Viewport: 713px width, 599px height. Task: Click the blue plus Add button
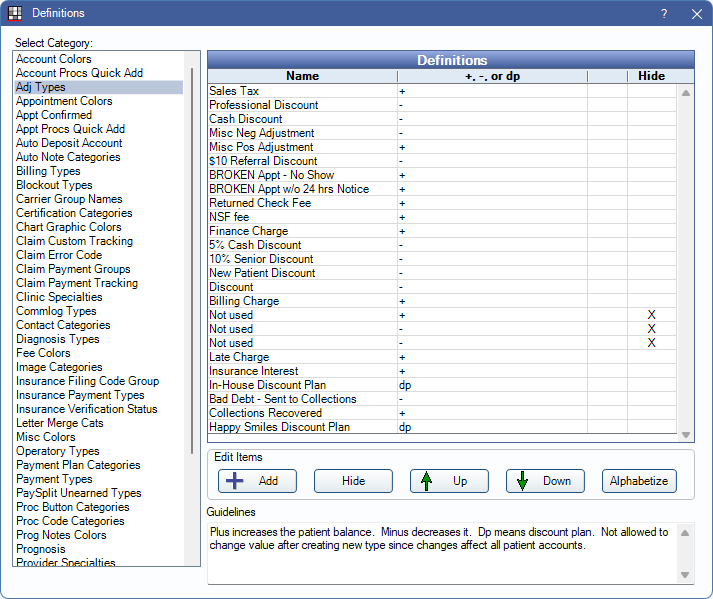(x=256, y=481)
